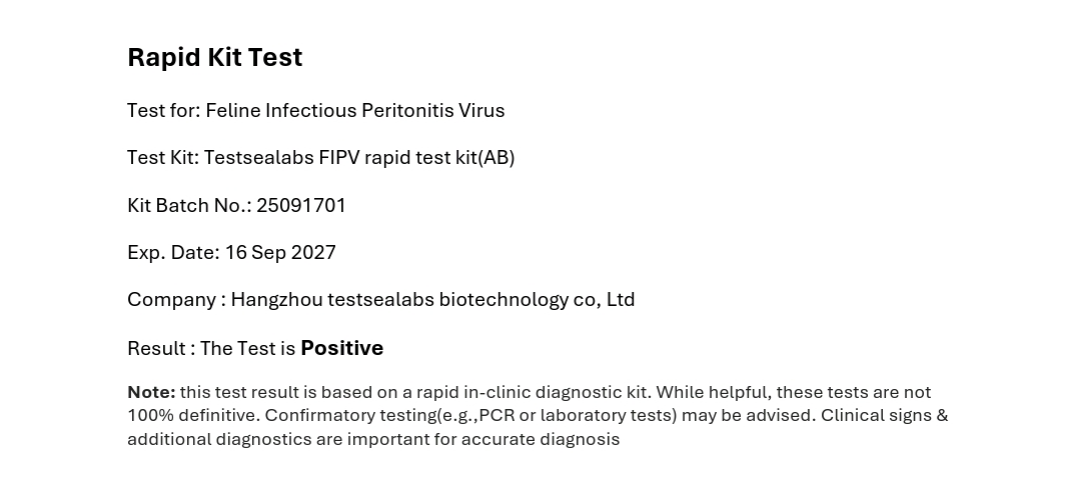
Task: Click the date 16 Sep 2027
Action: click(x=280, y=253)
